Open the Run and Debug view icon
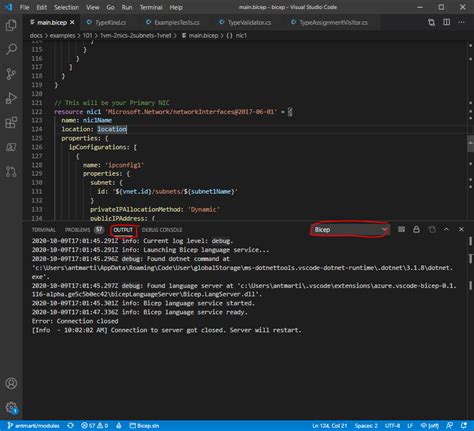Image resolution: width=474 pixels, height=431 pixels. [x=11, y=98]
